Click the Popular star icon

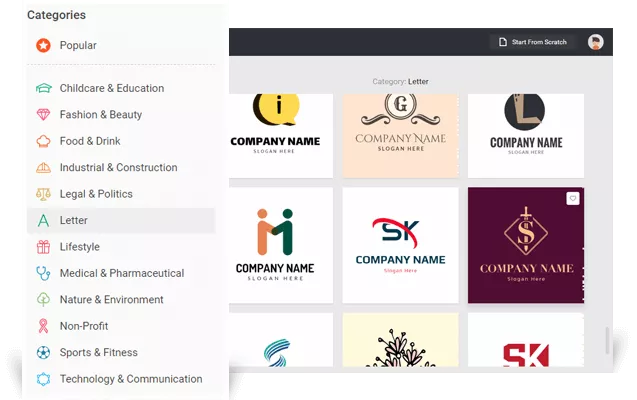pos(43,45)
